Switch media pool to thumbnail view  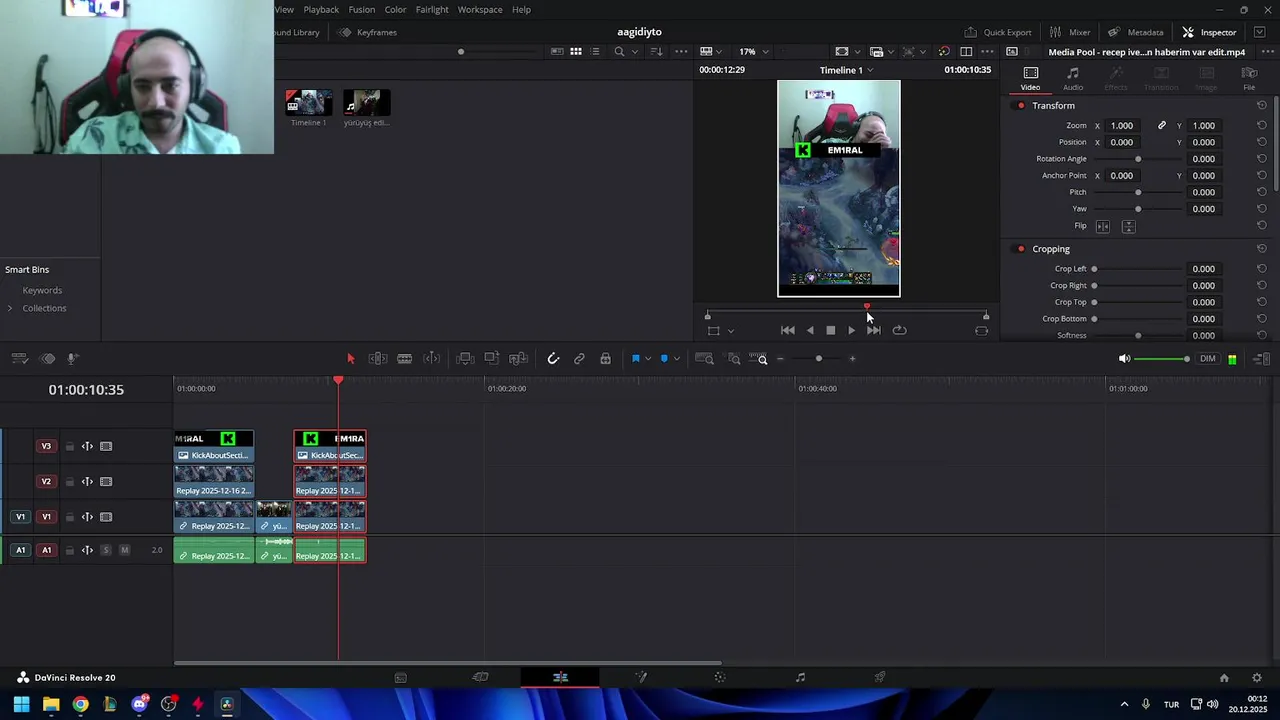pos(576,51)
